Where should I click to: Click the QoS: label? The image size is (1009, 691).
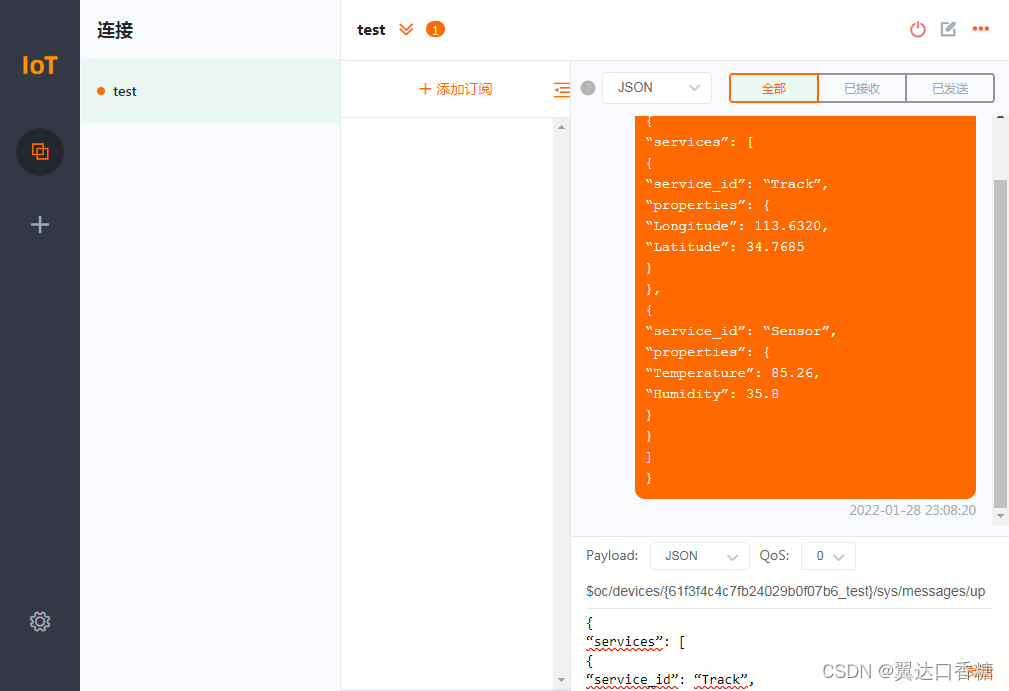pos(774,555)
